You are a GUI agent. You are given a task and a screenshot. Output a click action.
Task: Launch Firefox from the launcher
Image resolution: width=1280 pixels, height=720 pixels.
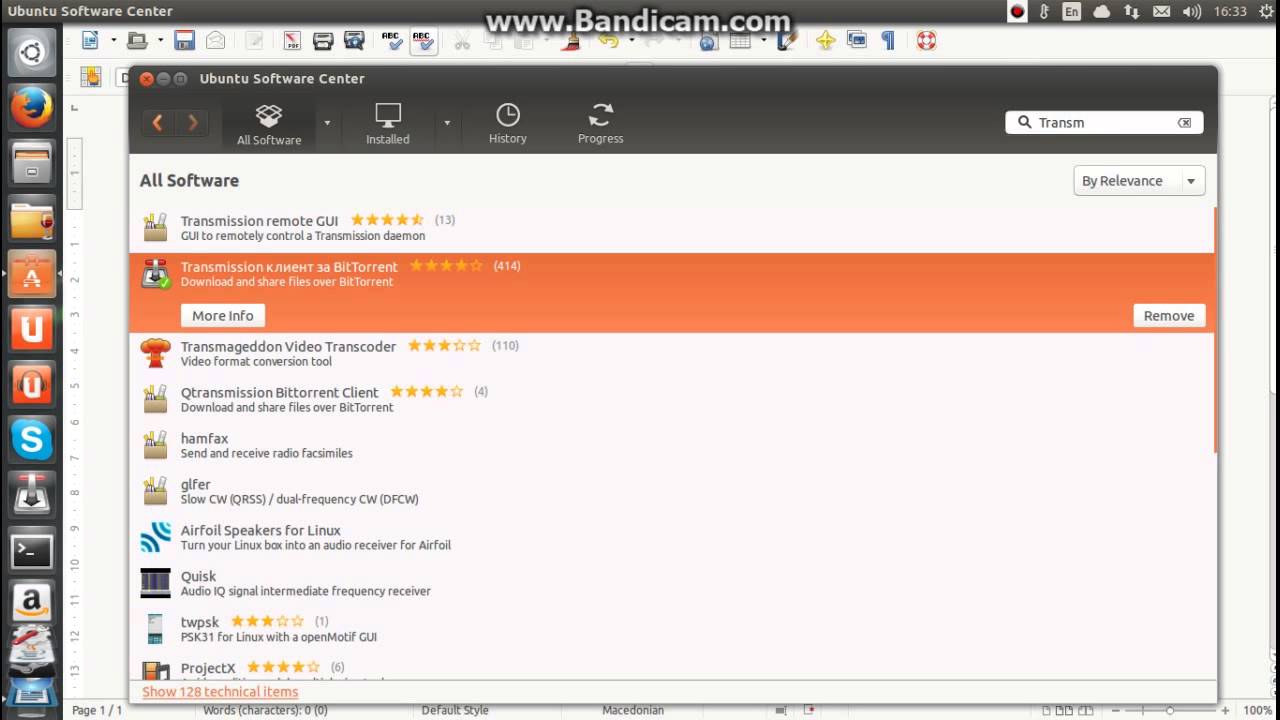click(x=32, y=108)
